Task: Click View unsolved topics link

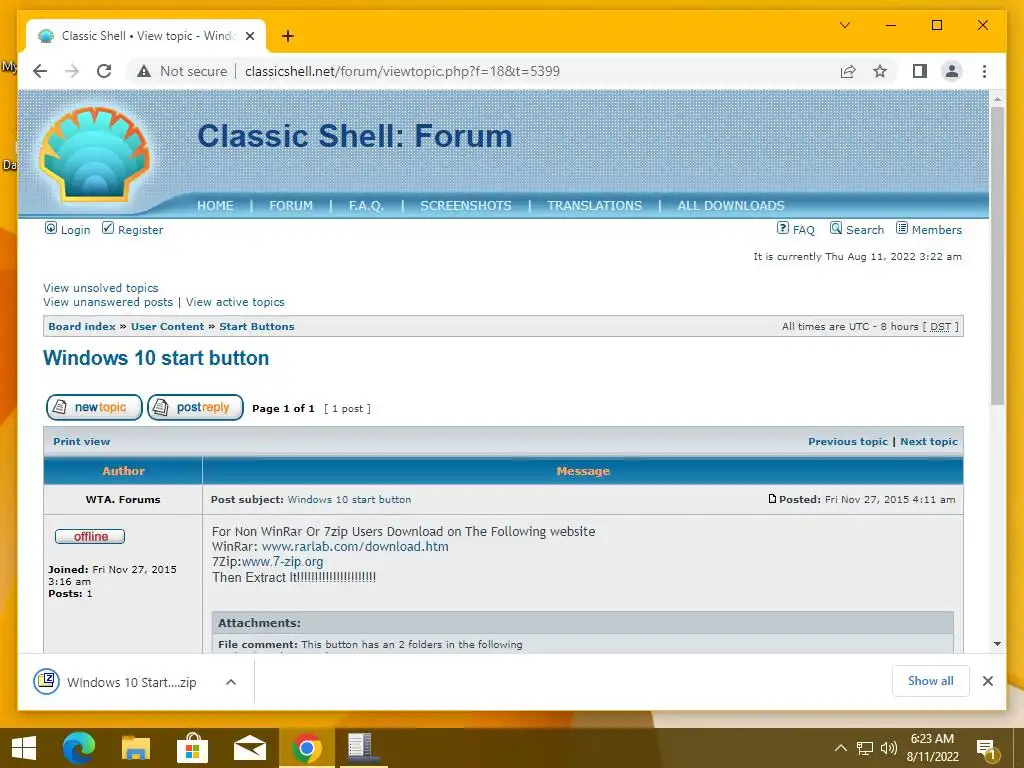Action: click(x=101, y=288)
